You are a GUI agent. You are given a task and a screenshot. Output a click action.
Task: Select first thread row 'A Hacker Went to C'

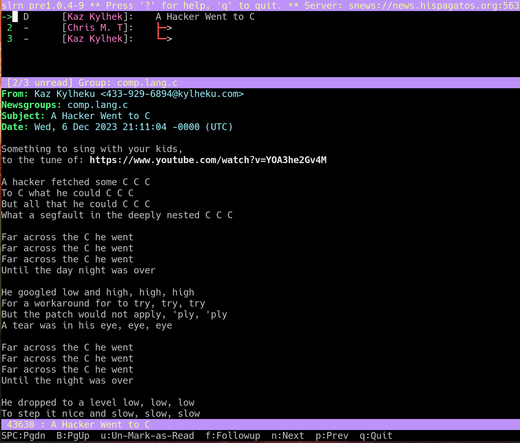coord(260,17)
